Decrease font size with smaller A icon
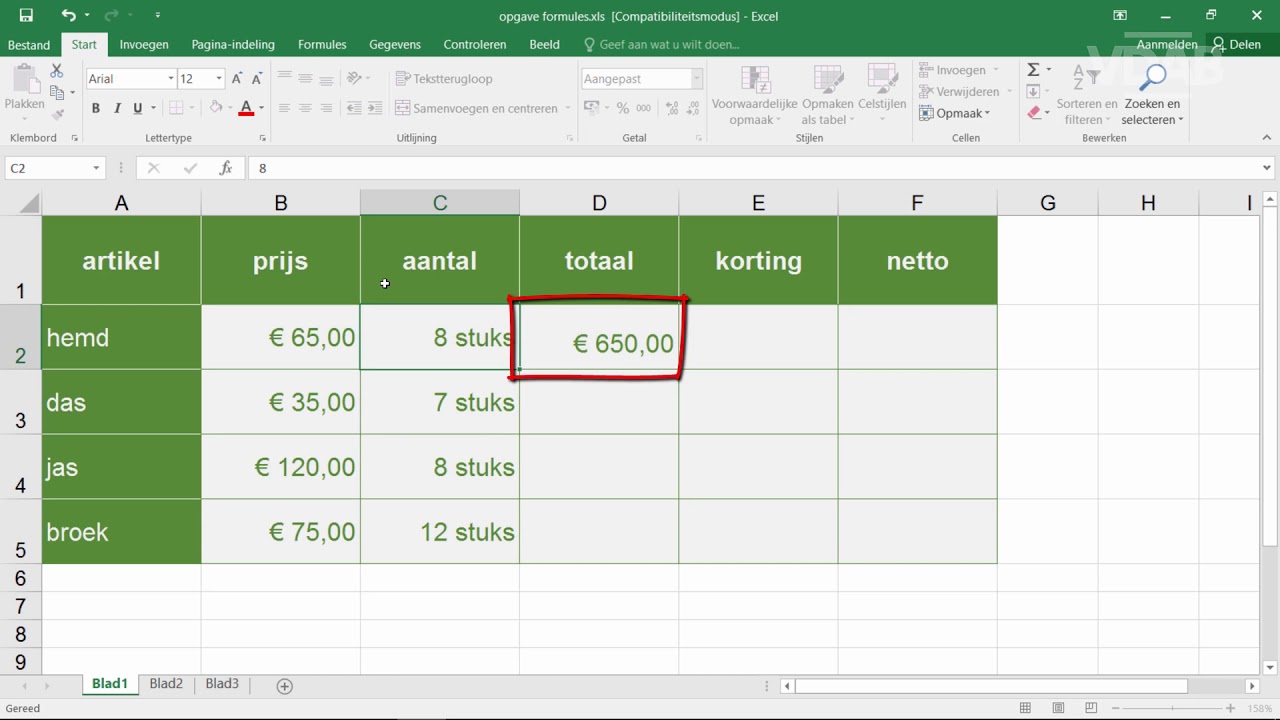Screen dimensions: 1280x720 tap(258, 78)
